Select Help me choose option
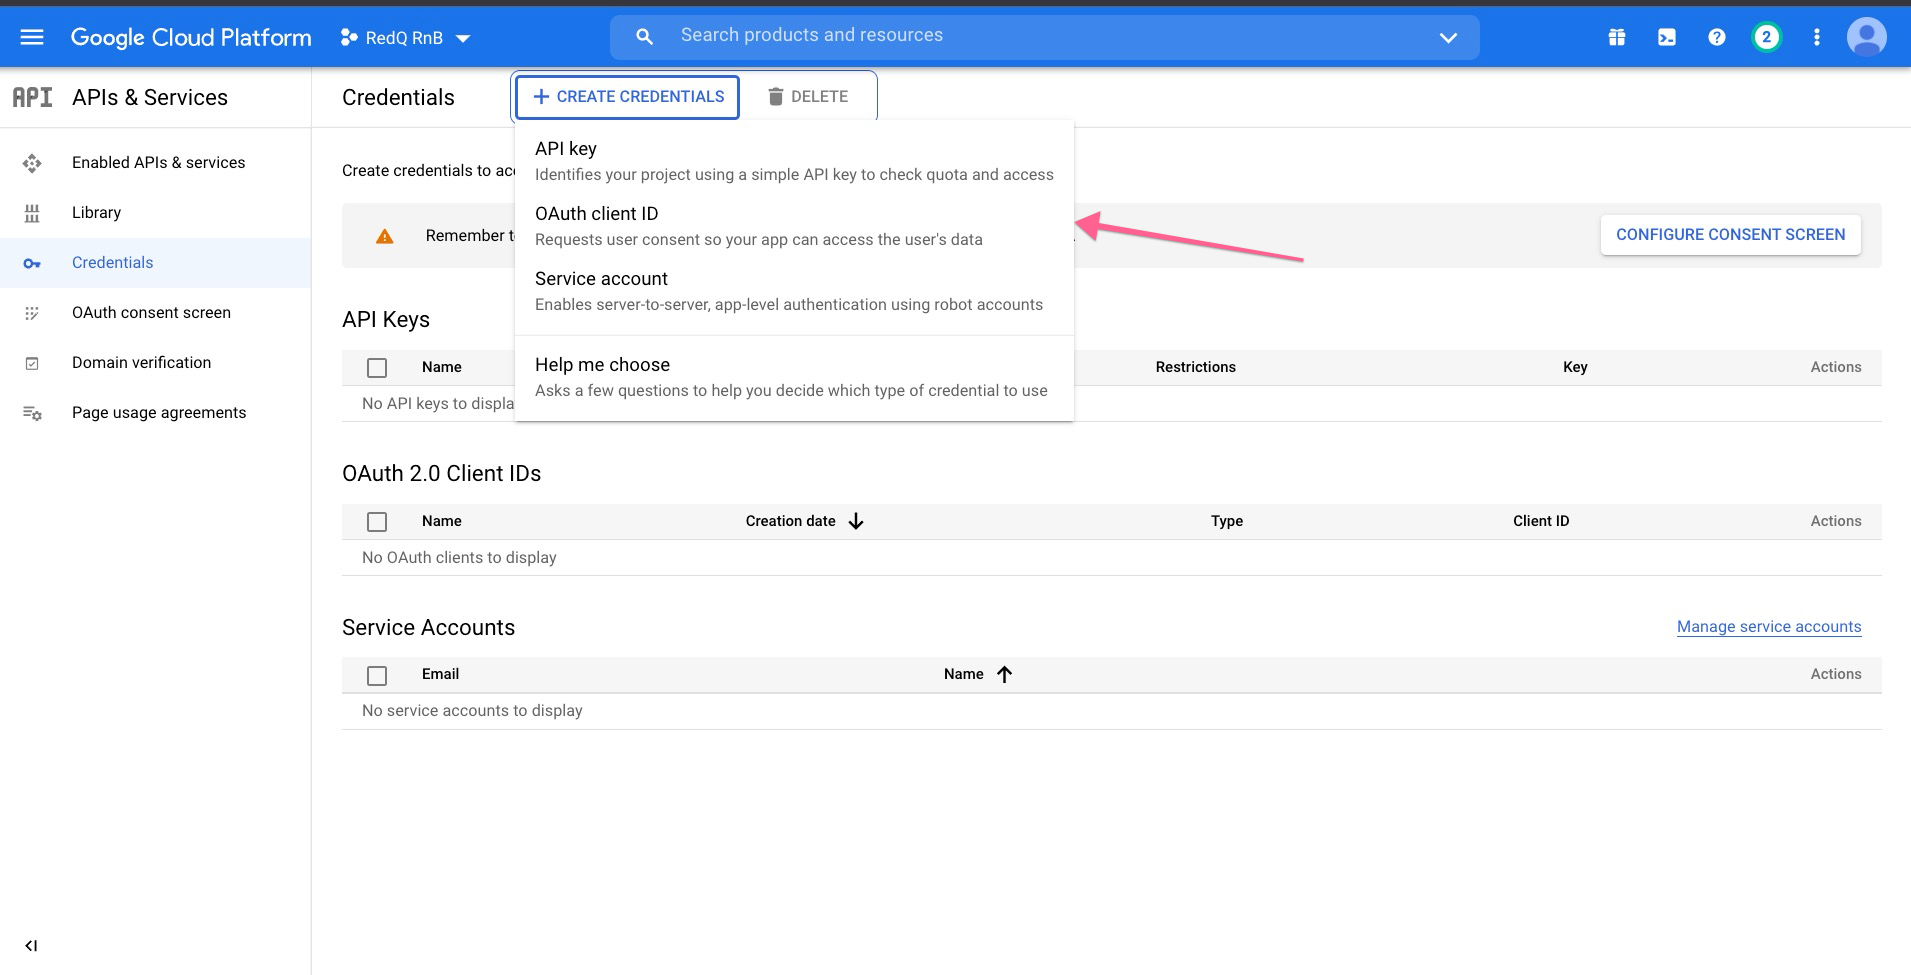This screenshot has width=1911, height=975. 794,377
